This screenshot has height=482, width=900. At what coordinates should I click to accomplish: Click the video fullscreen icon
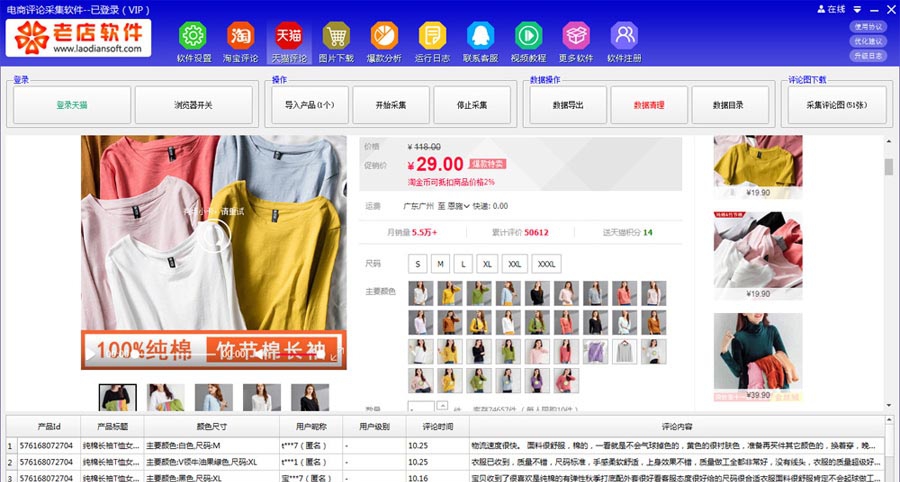click(339, 355)
